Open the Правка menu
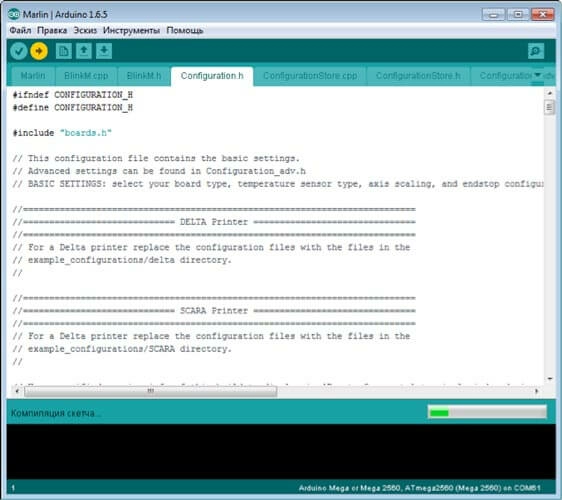This screenshot has height=500, width=562. tap(52, 30)
